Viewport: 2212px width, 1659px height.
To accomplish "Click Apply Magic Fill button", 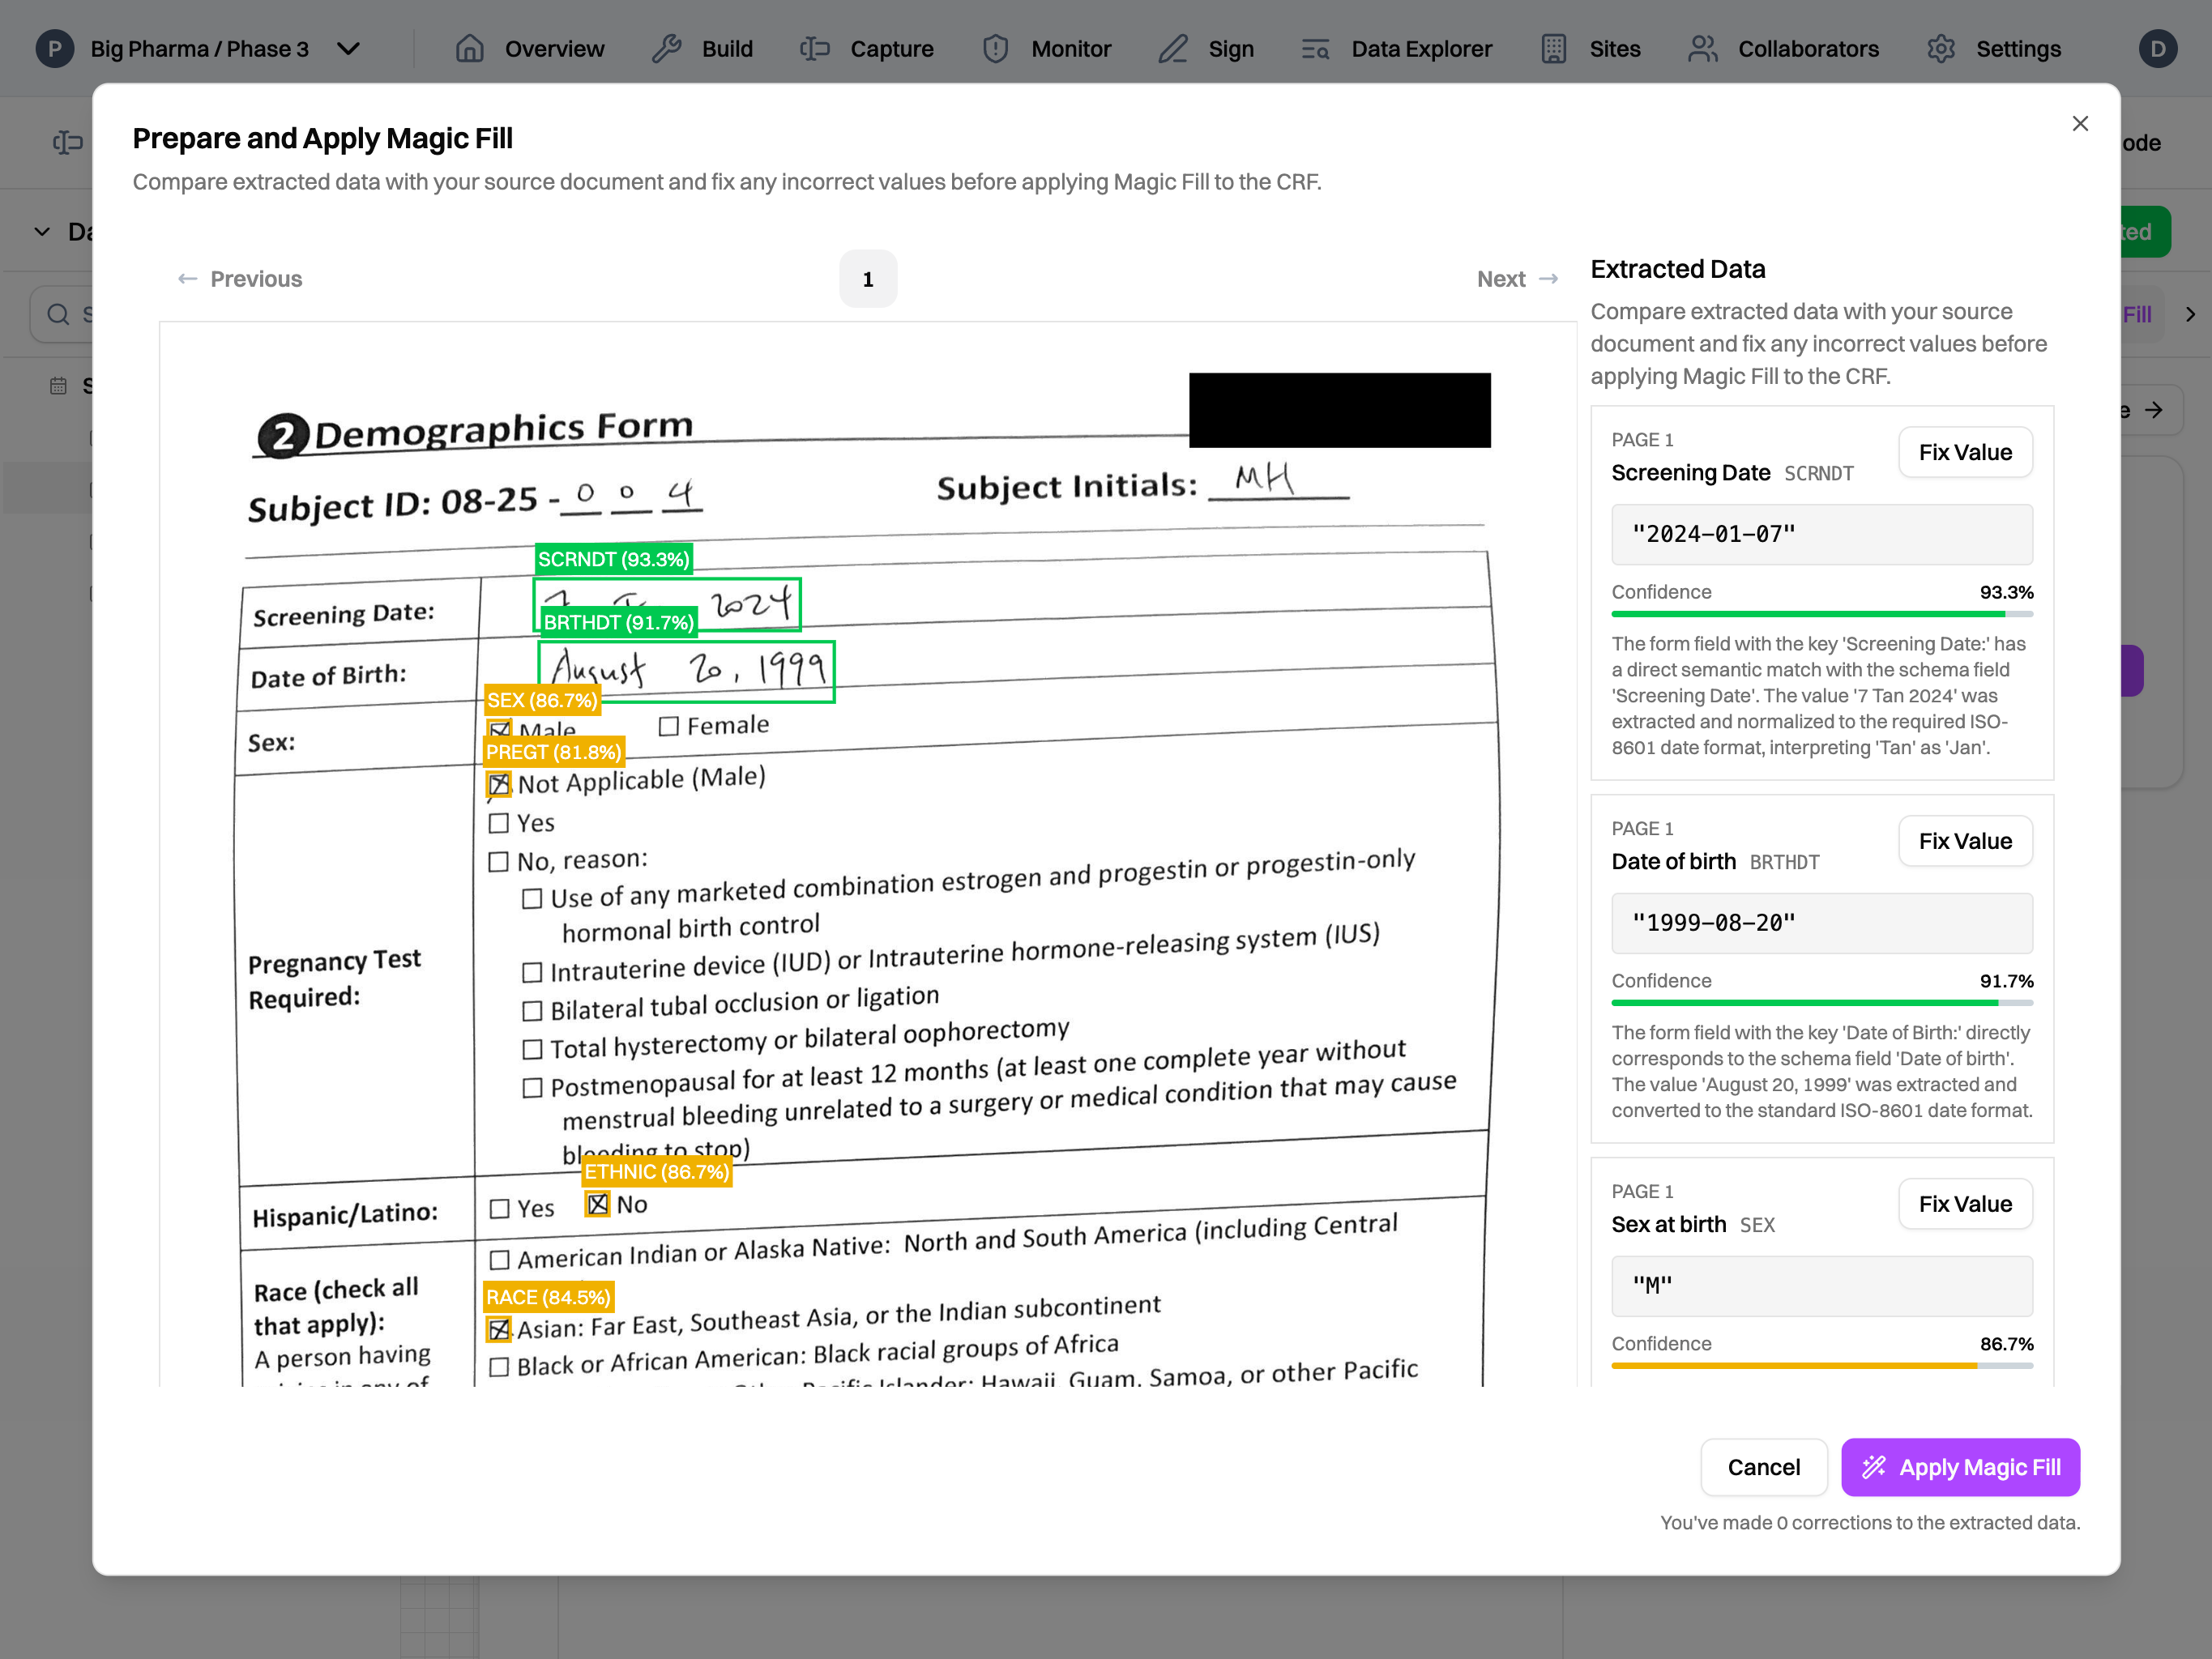I will (x=1960, y=1467).
